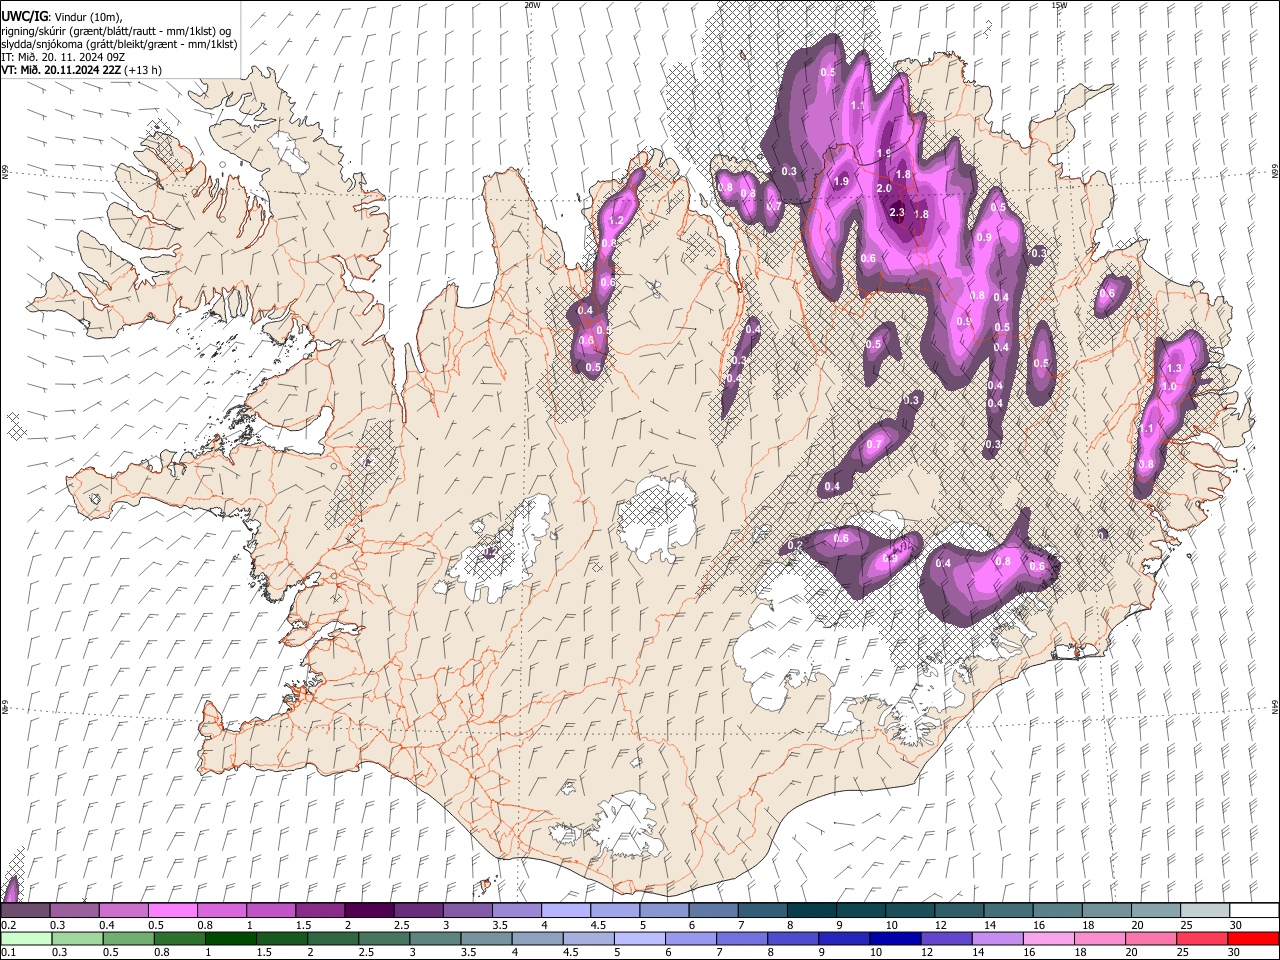Click the '25' label in the bottom legend
Screen dimensions: 1280x960
1184,953
